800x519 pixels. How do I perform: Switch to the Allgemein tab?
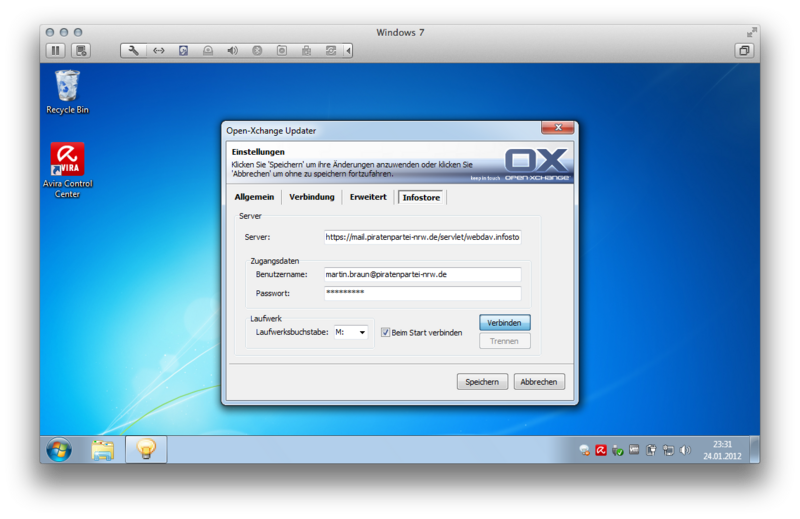[254, 197]
